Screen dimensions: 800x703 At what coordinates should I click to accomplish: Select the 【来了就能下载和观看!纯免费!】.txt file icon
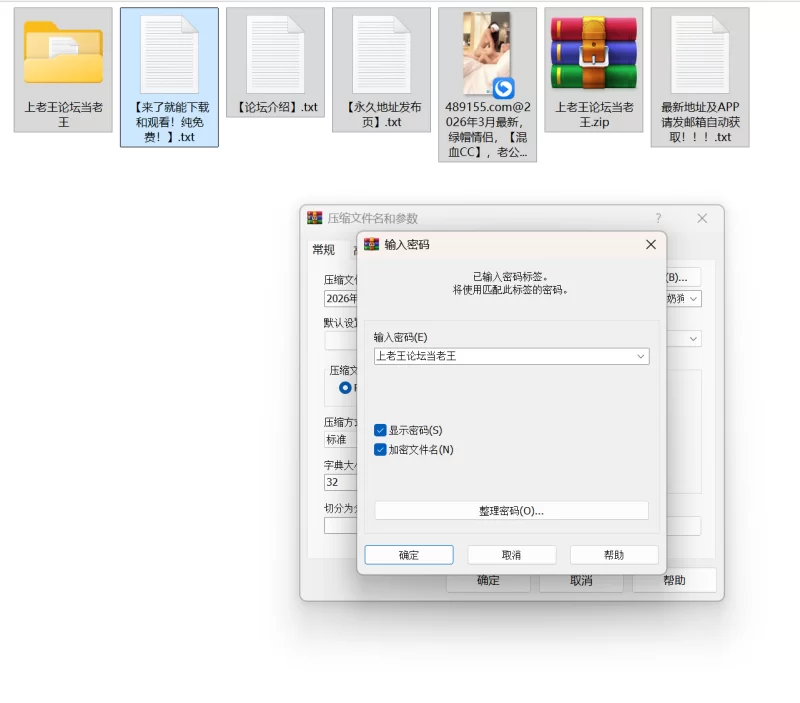click(169, 54)
